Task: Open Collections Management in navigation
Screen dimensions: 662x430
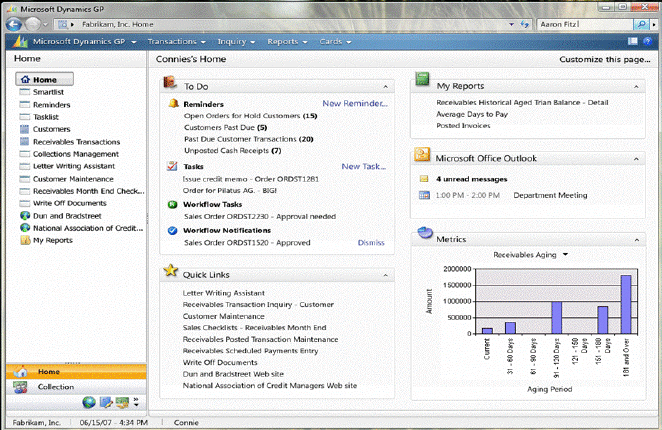Action: [x=76, y=154]
